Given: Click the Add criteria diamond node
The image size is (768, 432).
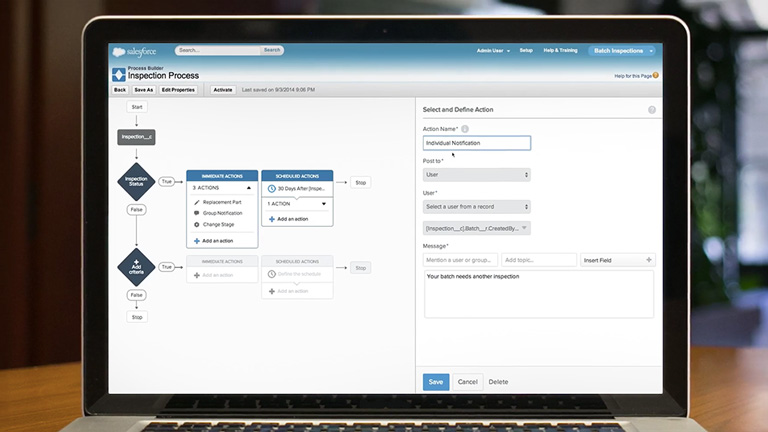Looking at the screenshot, I should tap(136, 267).
